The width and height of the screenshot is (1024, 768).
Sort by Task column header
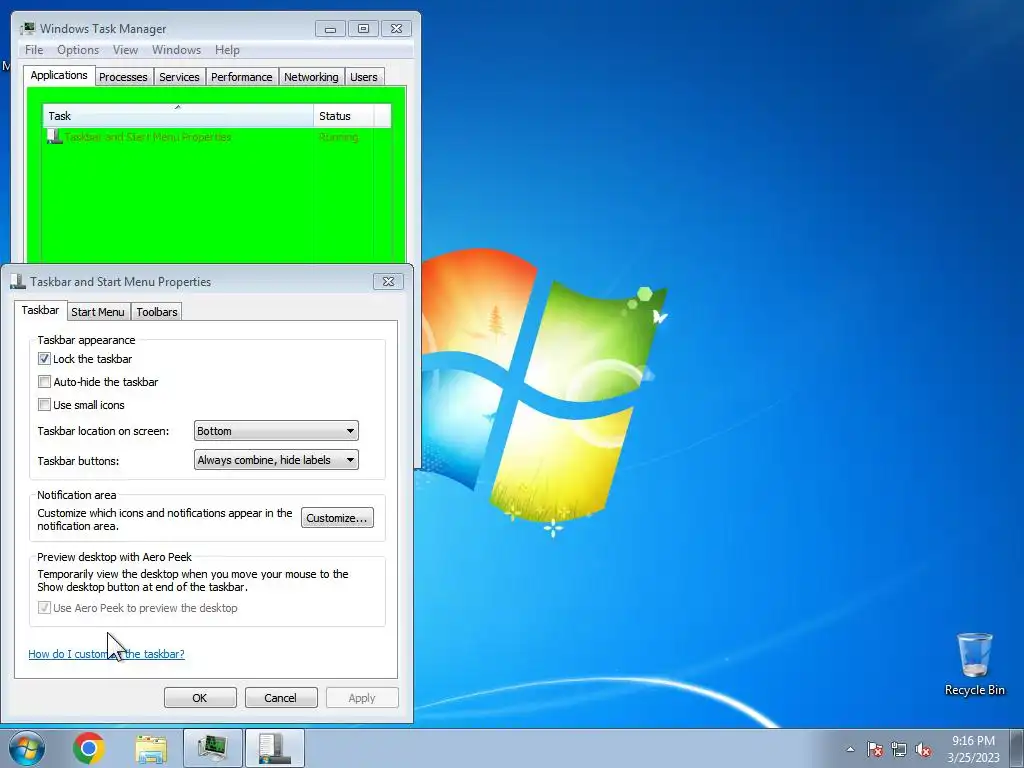coord(178,116)
